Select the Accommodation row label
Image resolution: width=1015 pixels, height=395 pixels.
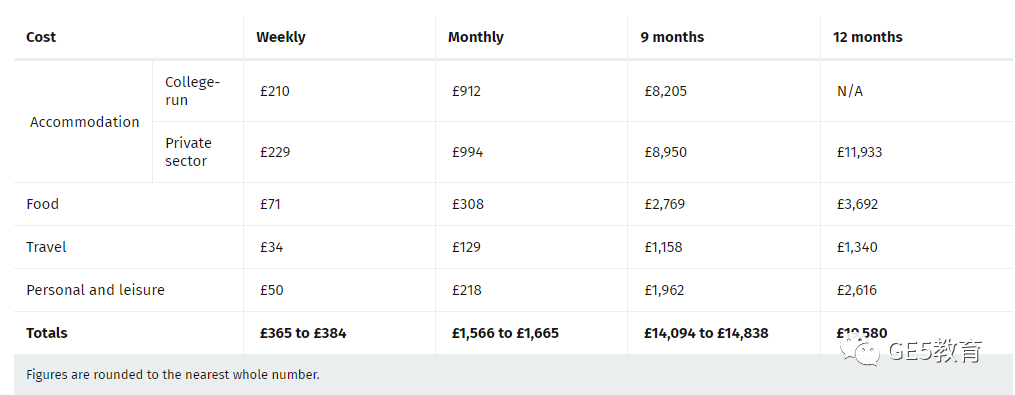pos(84,122)
